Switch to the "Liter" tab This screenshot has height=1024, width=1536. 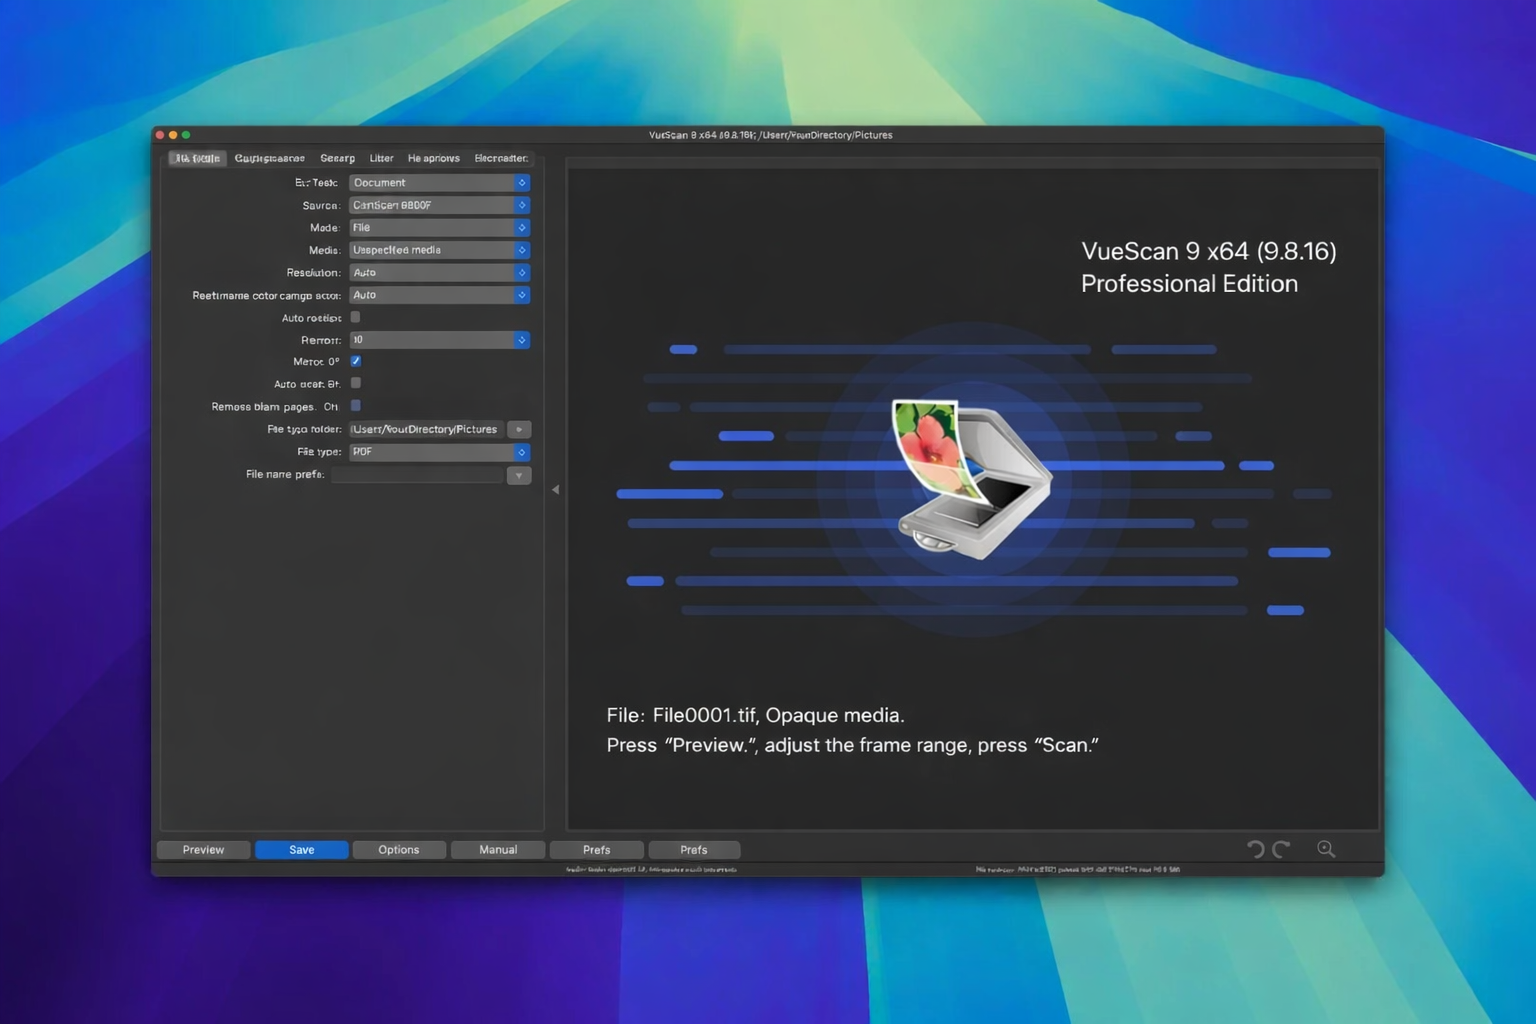381,158
